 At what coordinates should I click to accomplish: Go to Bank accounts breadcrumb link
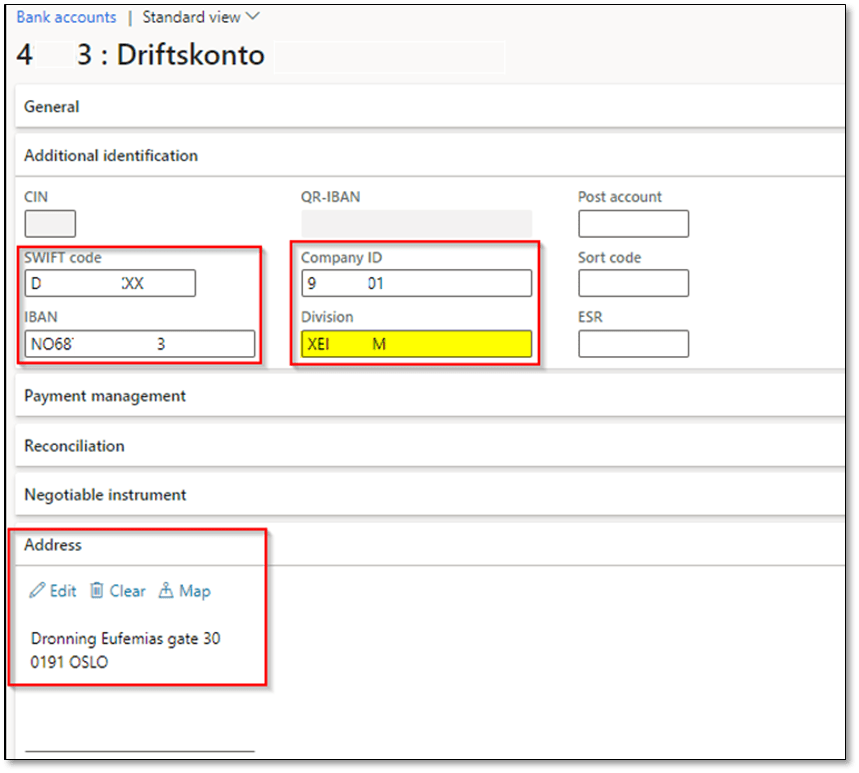[x=66, y=17]
